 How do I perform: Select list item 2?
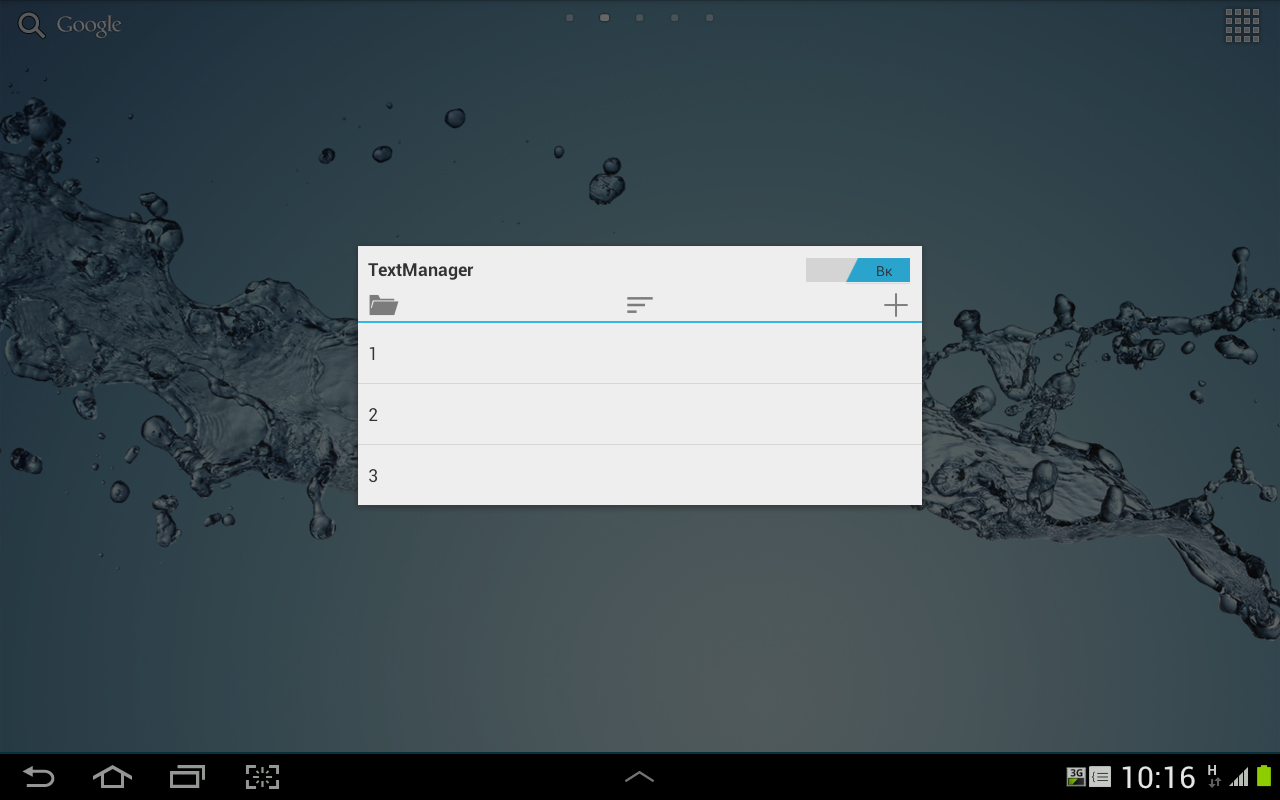[x=640, y=414]
